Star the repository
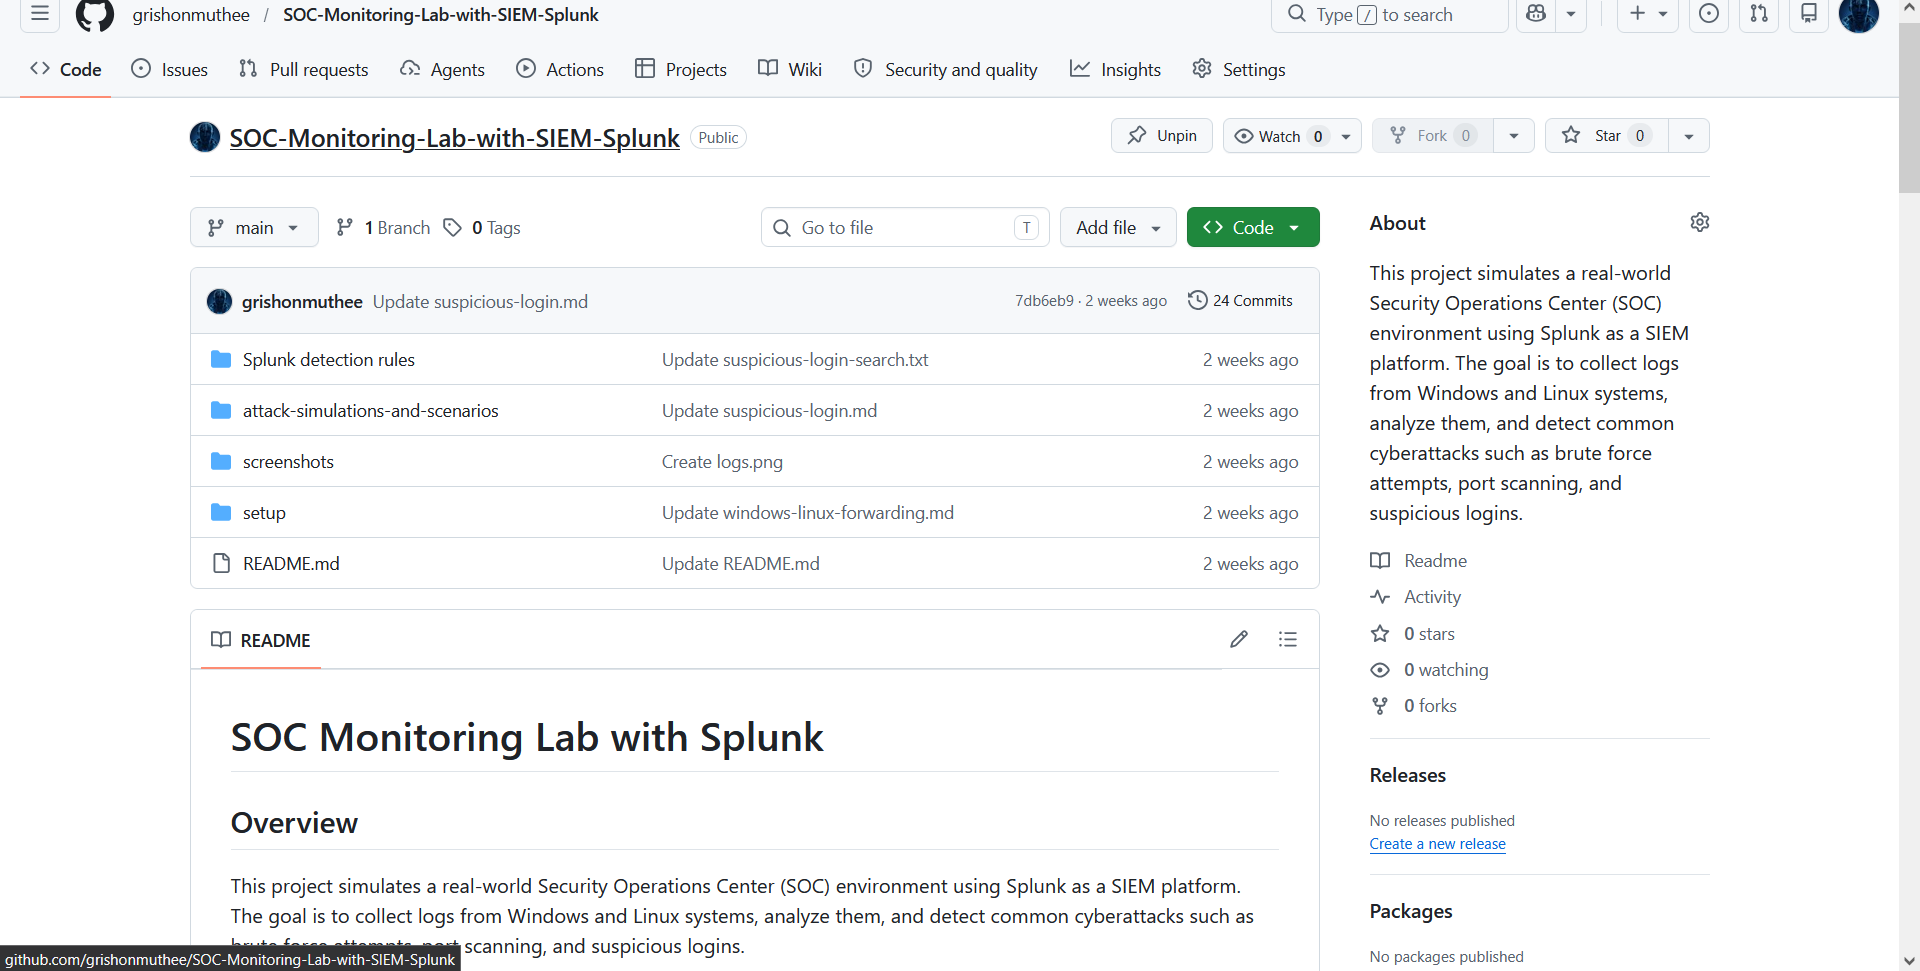Viewport: 1920px width, 971px height. (1607, 136)
